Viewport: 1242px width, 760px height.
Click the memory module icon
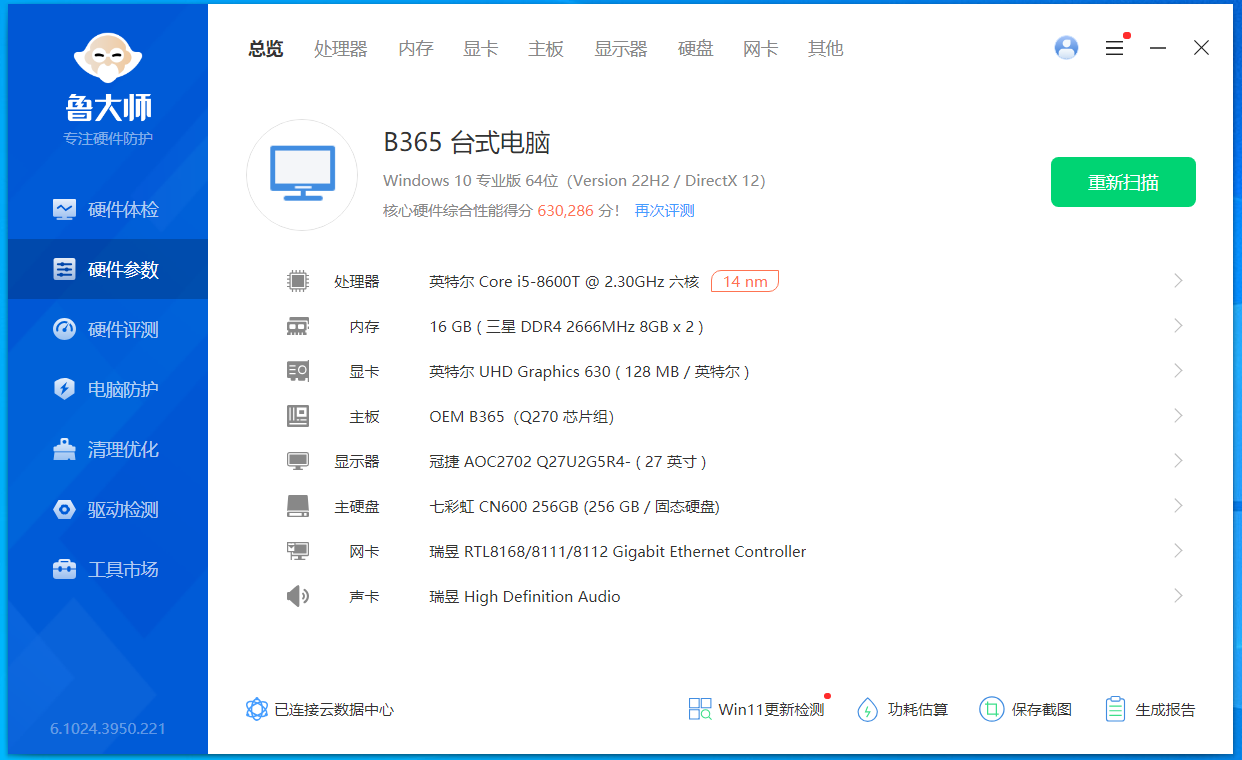[x=298, y=326]
